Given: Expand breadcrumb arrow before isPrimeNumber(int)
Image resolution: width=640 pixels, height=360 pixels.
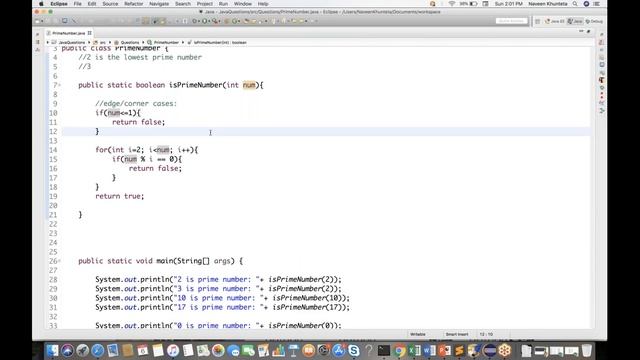Looking at the screenshot, I should tap(183, 42).
